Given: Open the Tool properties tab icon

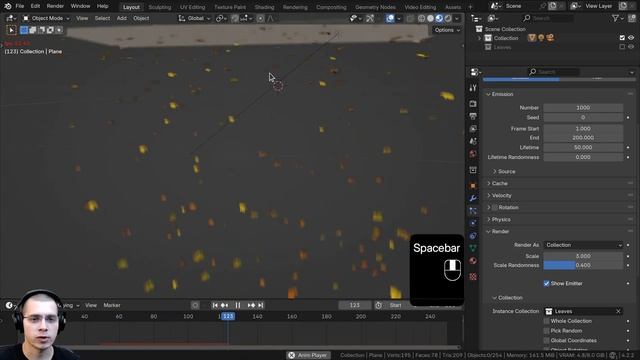Looking at the screenshot, I should (x=473, y=88).
